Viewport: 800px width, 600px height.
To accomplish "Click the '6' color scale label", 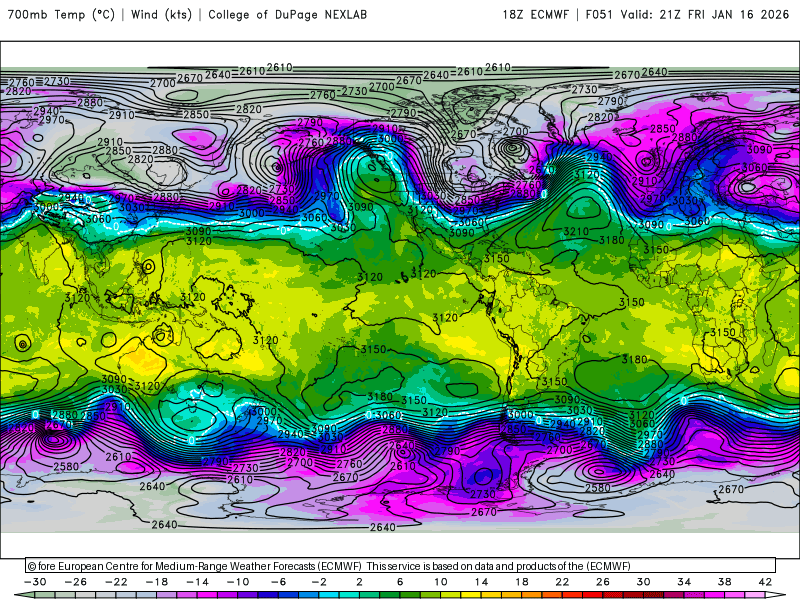I will pos(400,582).
